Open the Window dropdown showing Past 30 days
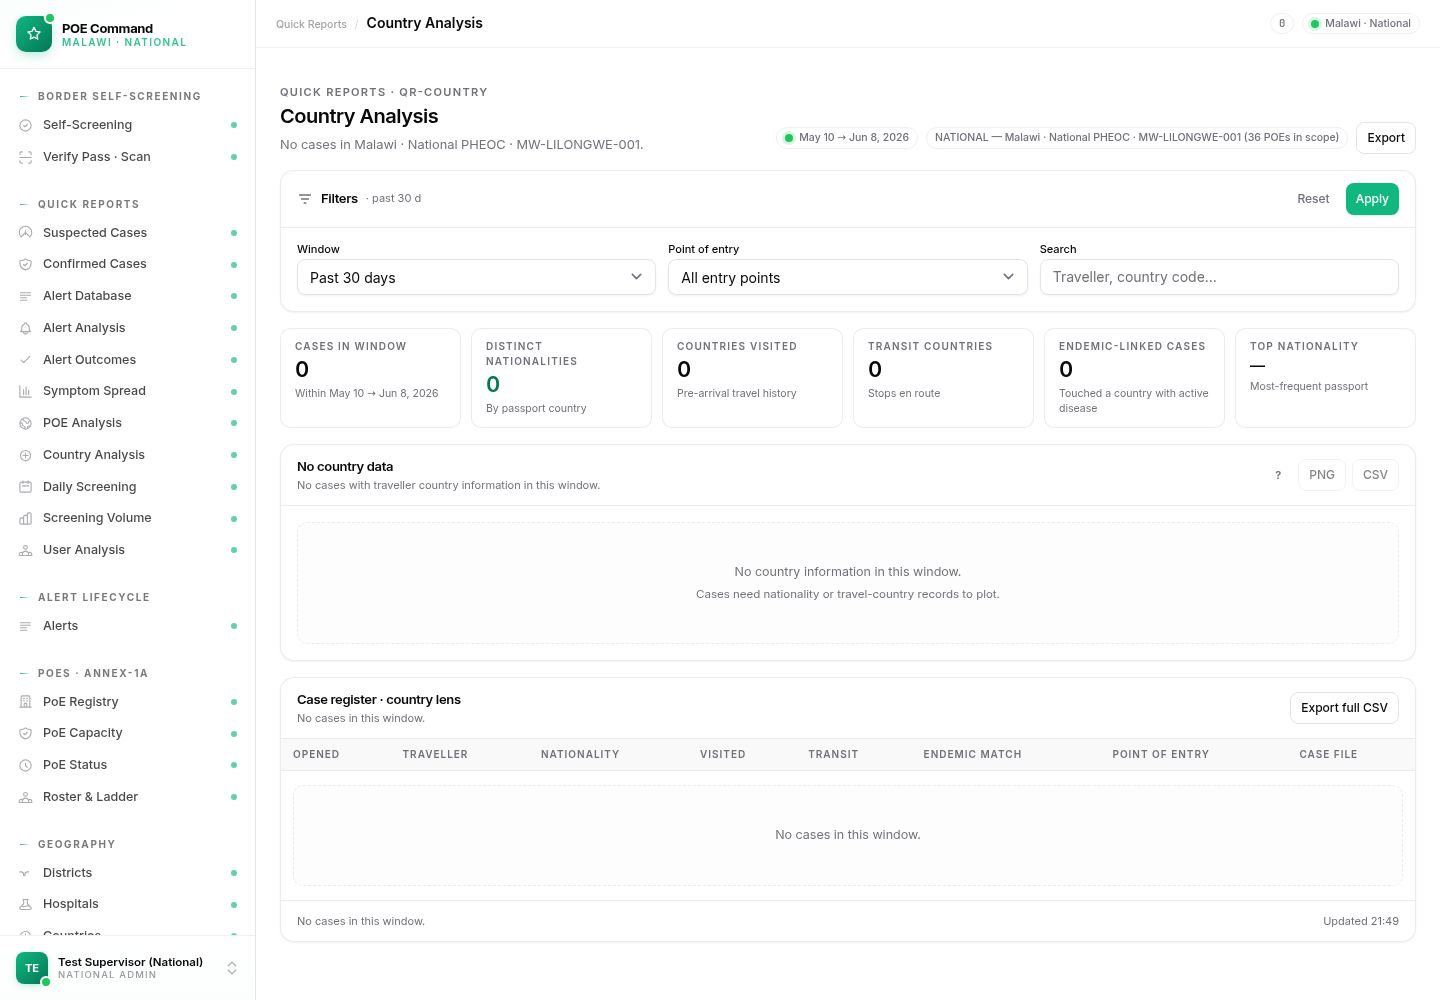The image size is (1440, 1000). pos(476,277)
